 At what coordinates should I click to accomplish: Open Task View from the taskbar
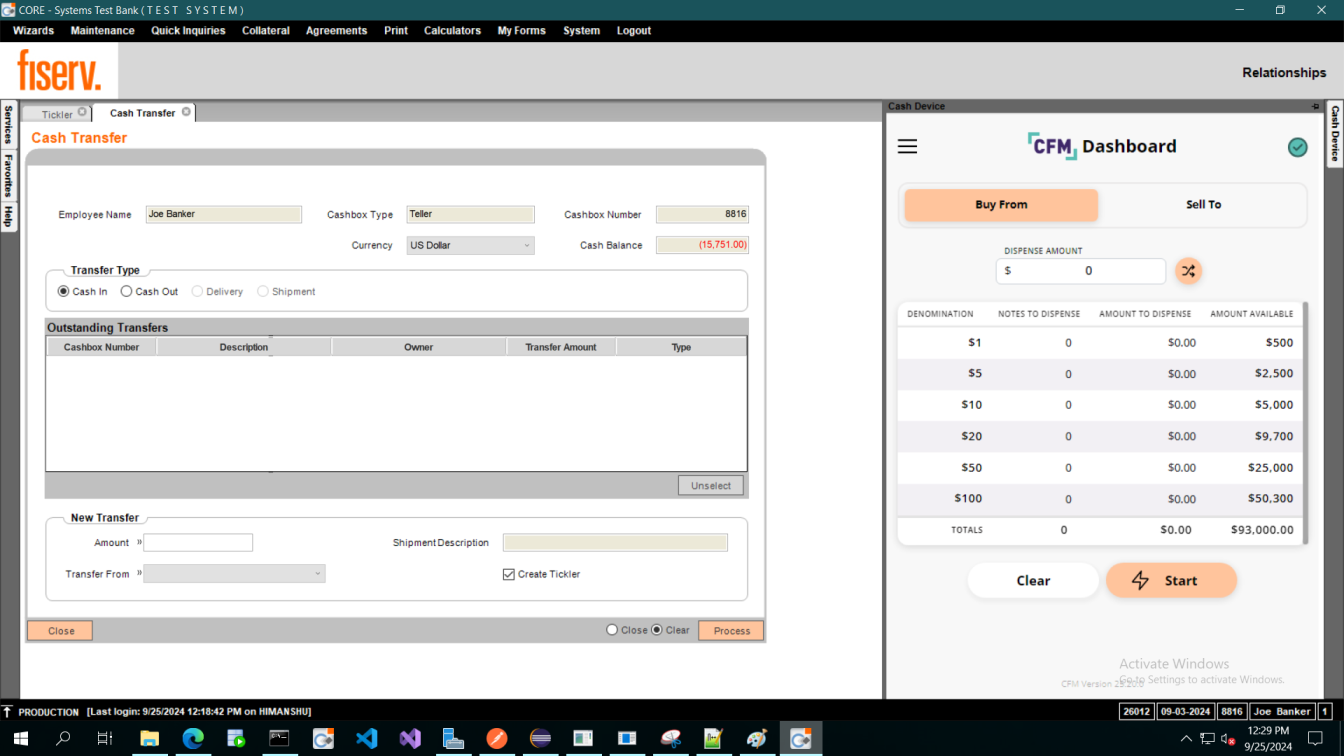[105, 739]
